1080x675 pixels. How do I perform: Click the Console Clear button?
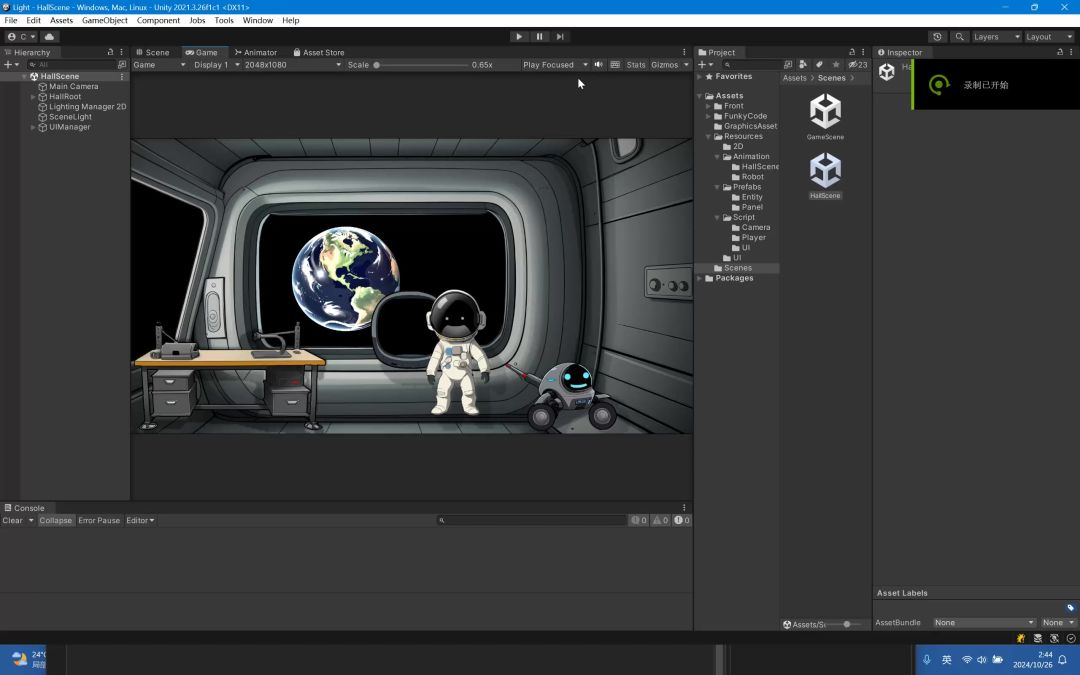pyautogui.click(x=12, y=521)
